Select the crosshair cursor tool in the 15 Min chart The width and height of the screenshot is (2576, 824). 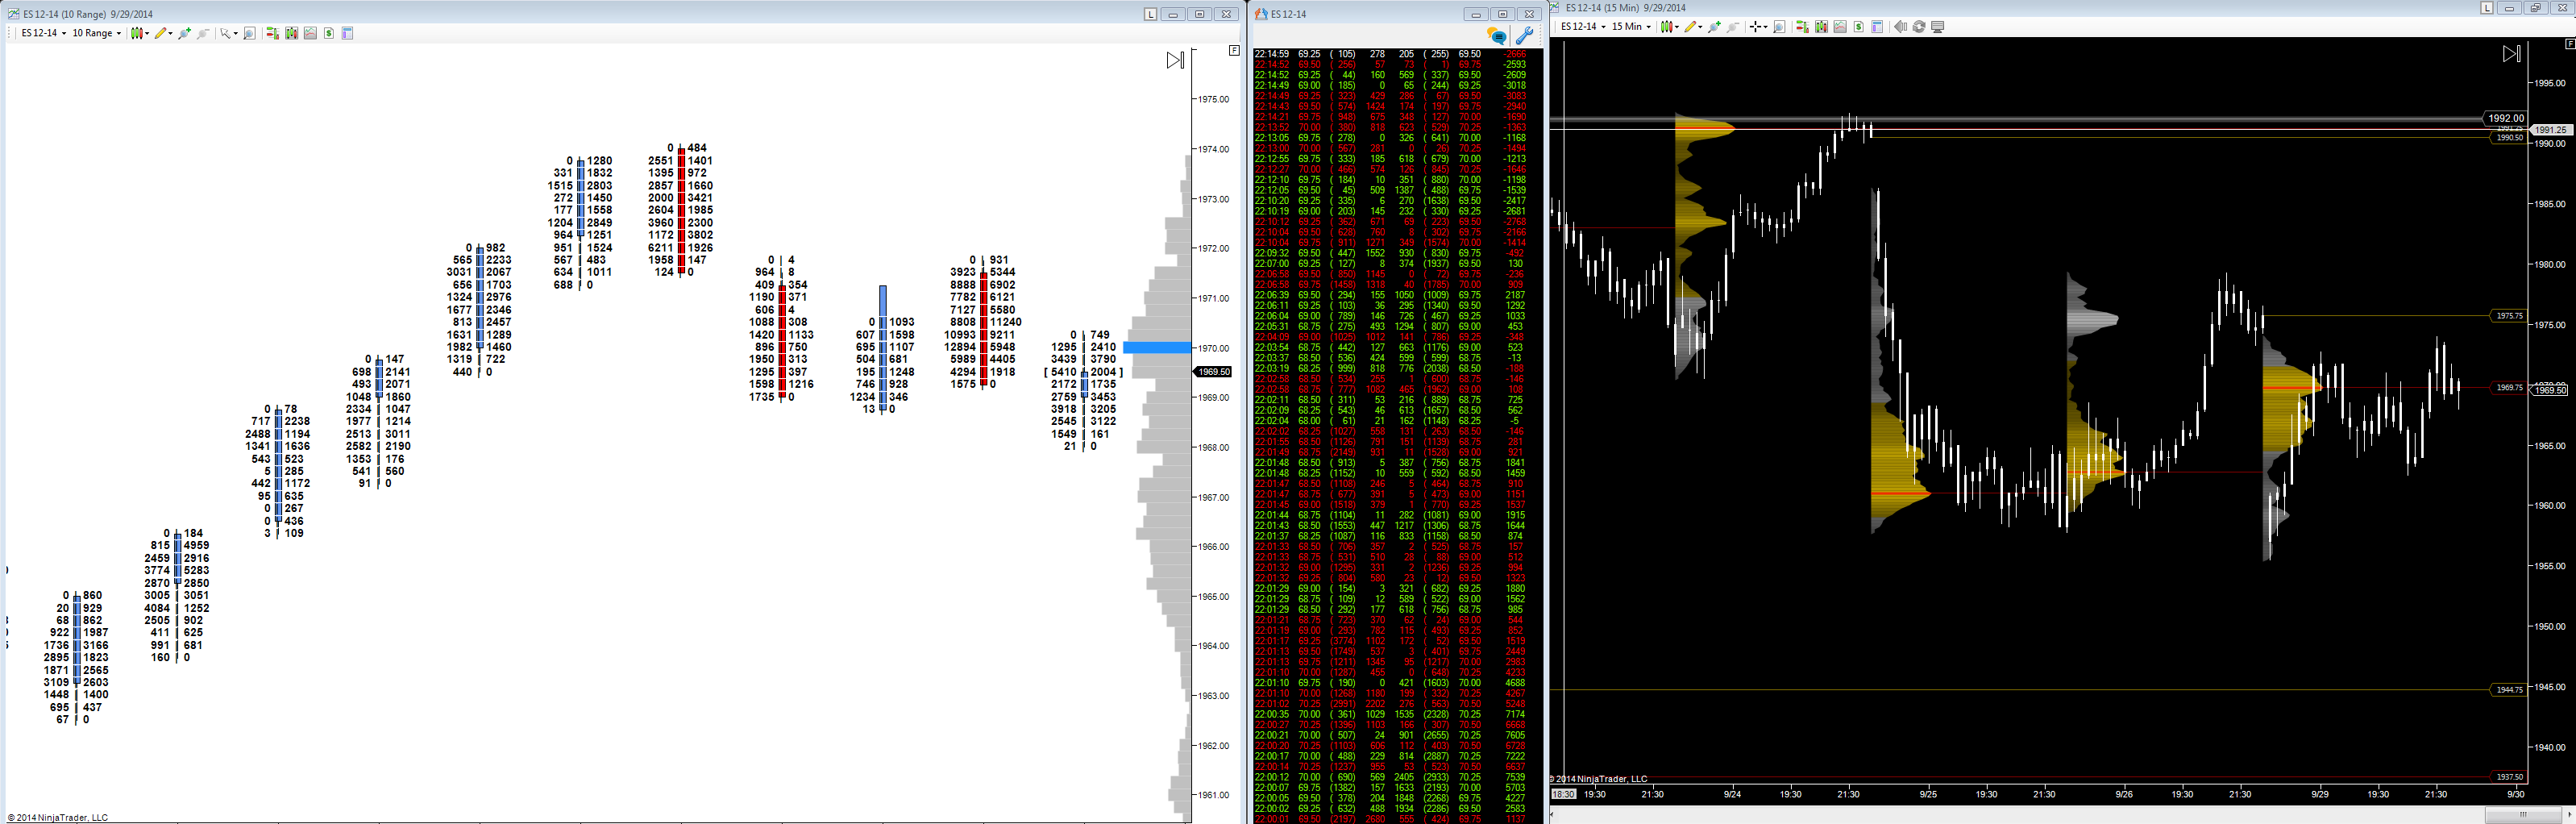[x=1756, y=27]
